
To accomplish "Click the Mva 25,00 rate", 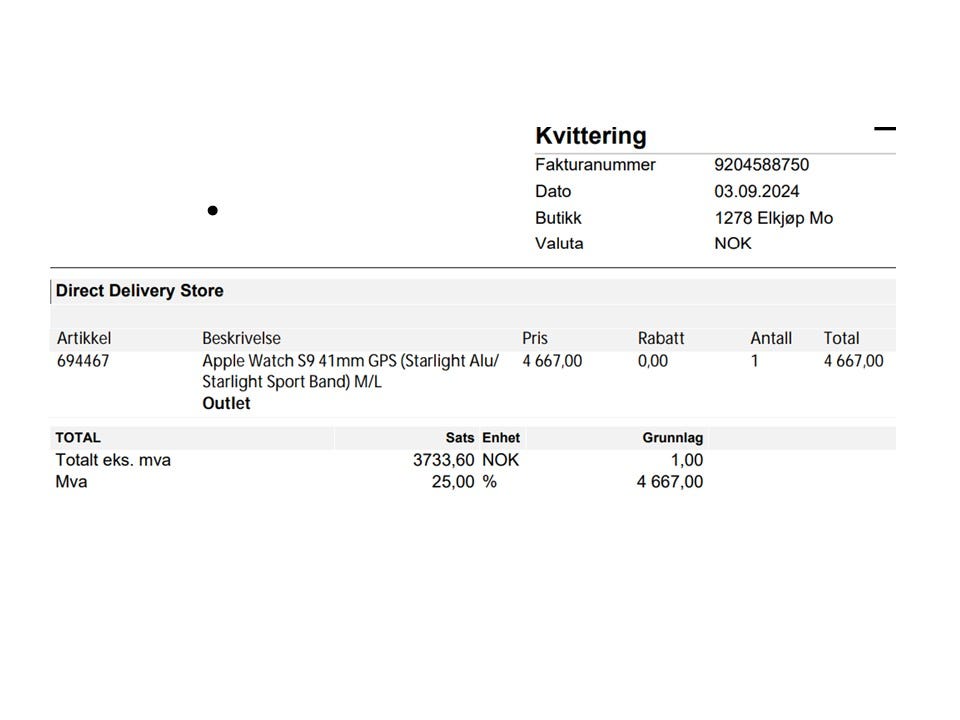I will (x=453, y=482).
